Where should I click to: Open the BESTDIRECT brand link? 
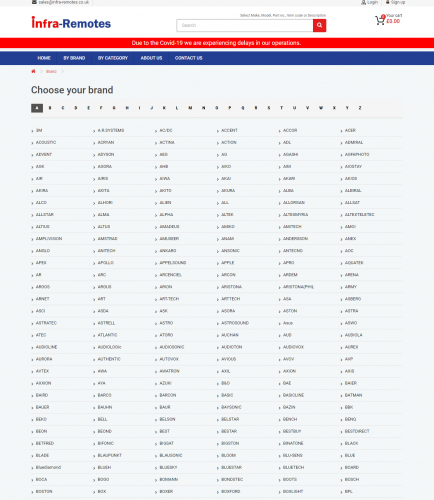tap(357, 431)
